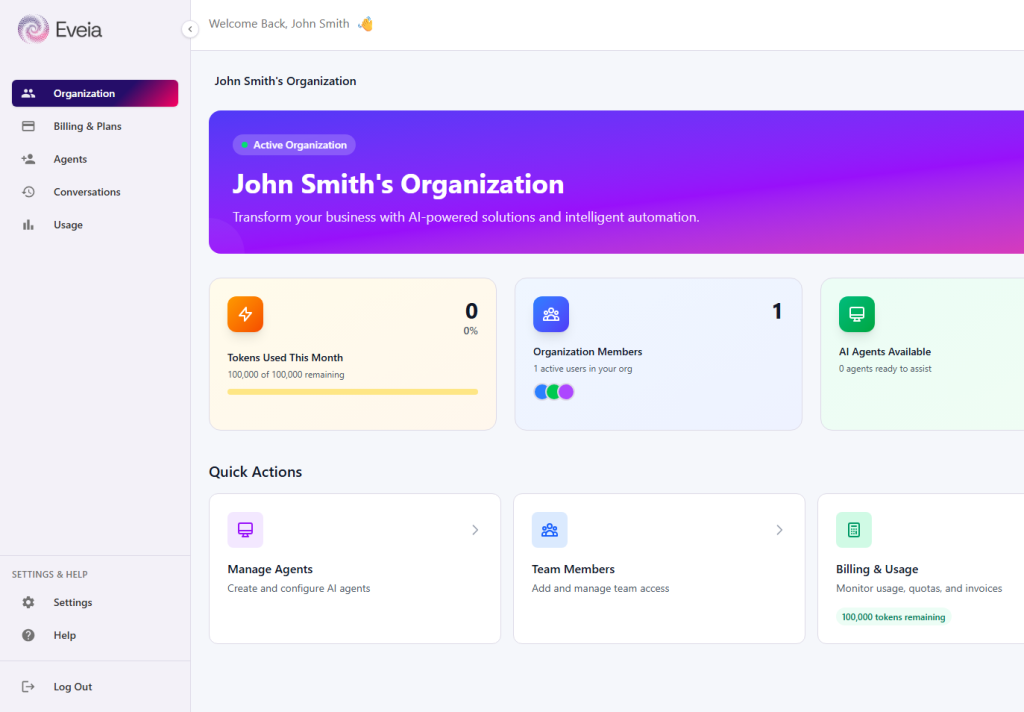Image resolution: width=1024 pixels, height=712 pixels.
Task: Open Billing & Plans in the sidebar
Action: [87, 127]
